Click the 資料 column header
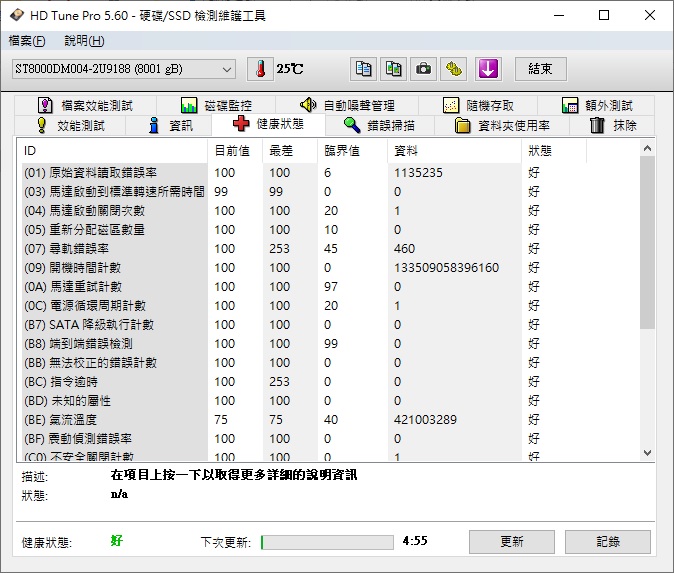The image size is (674, 573). [x=454, y=151]
